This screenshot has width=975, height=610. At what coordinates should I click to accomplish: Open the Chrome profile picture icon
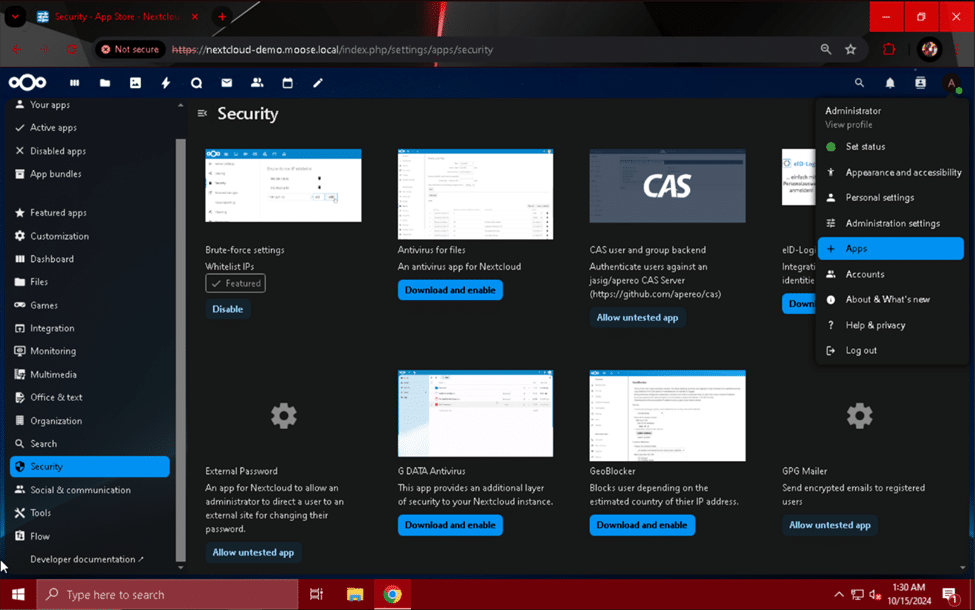[x=930, y=49]
